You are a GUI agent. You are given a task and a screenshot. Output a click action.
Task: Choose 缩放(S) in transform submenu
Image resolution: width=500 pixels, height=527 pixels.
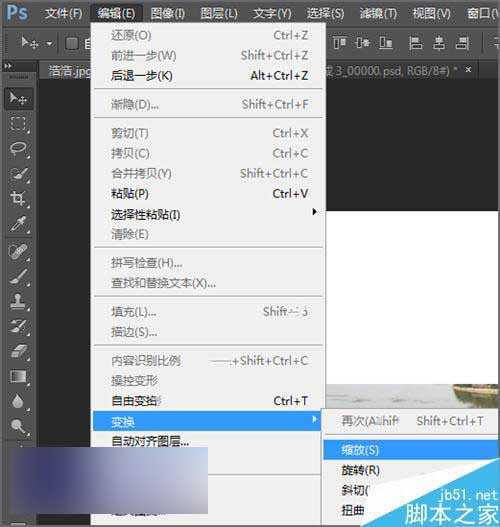click(411, 450)
